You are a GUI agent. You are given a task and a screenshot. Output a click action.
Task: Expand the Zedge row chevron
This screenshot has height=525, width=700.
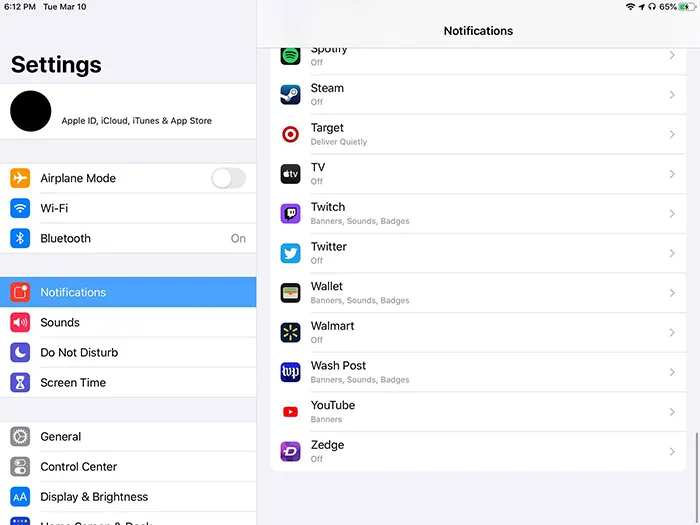point(672,451)
